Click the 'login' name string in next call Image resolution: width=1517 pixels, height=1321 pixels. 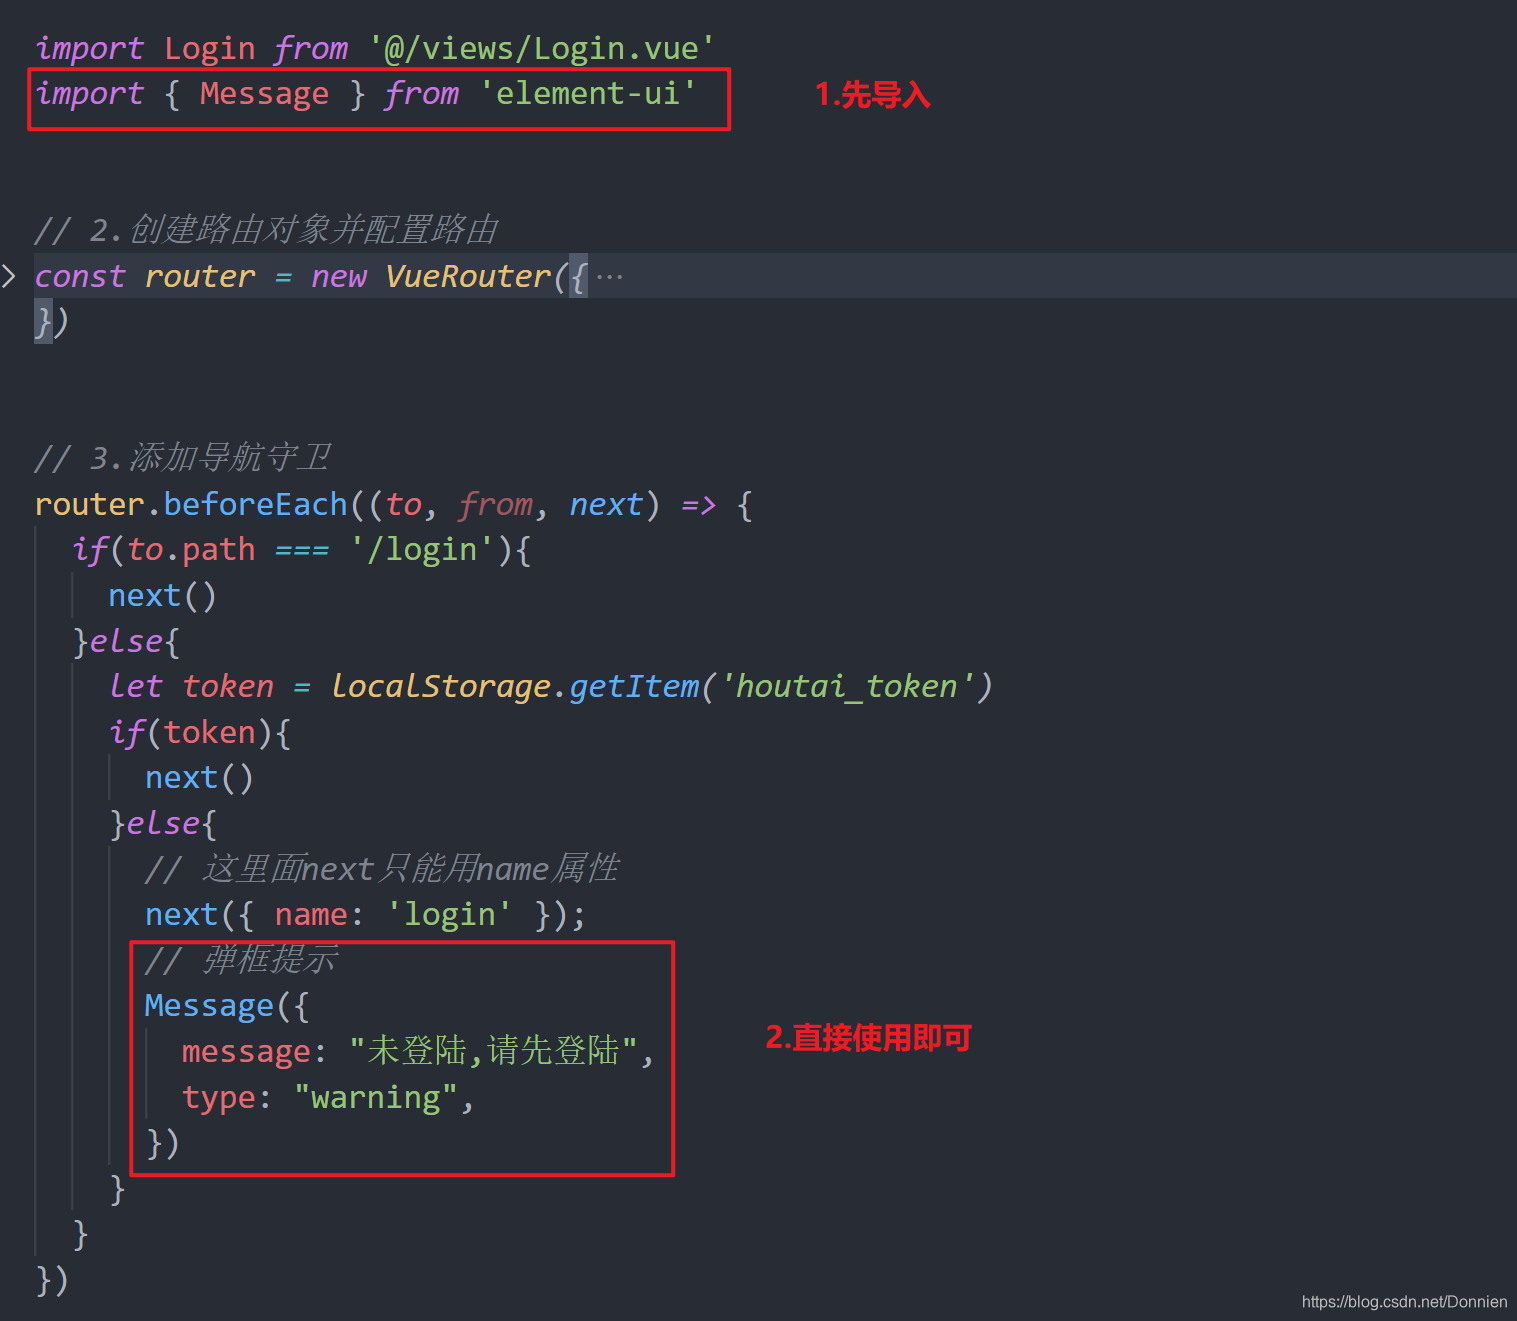pos(449,914)
